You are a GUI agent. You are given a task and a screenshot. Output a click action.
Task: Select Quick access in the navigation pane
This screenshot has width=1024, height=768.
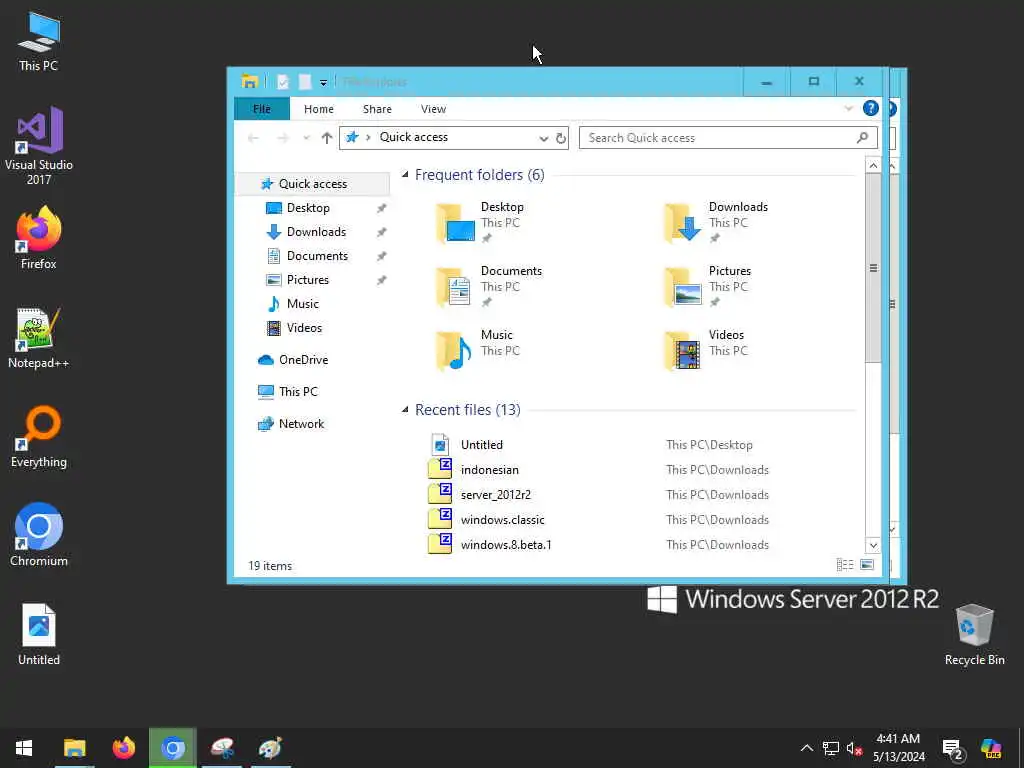click(x=313, y=184)
